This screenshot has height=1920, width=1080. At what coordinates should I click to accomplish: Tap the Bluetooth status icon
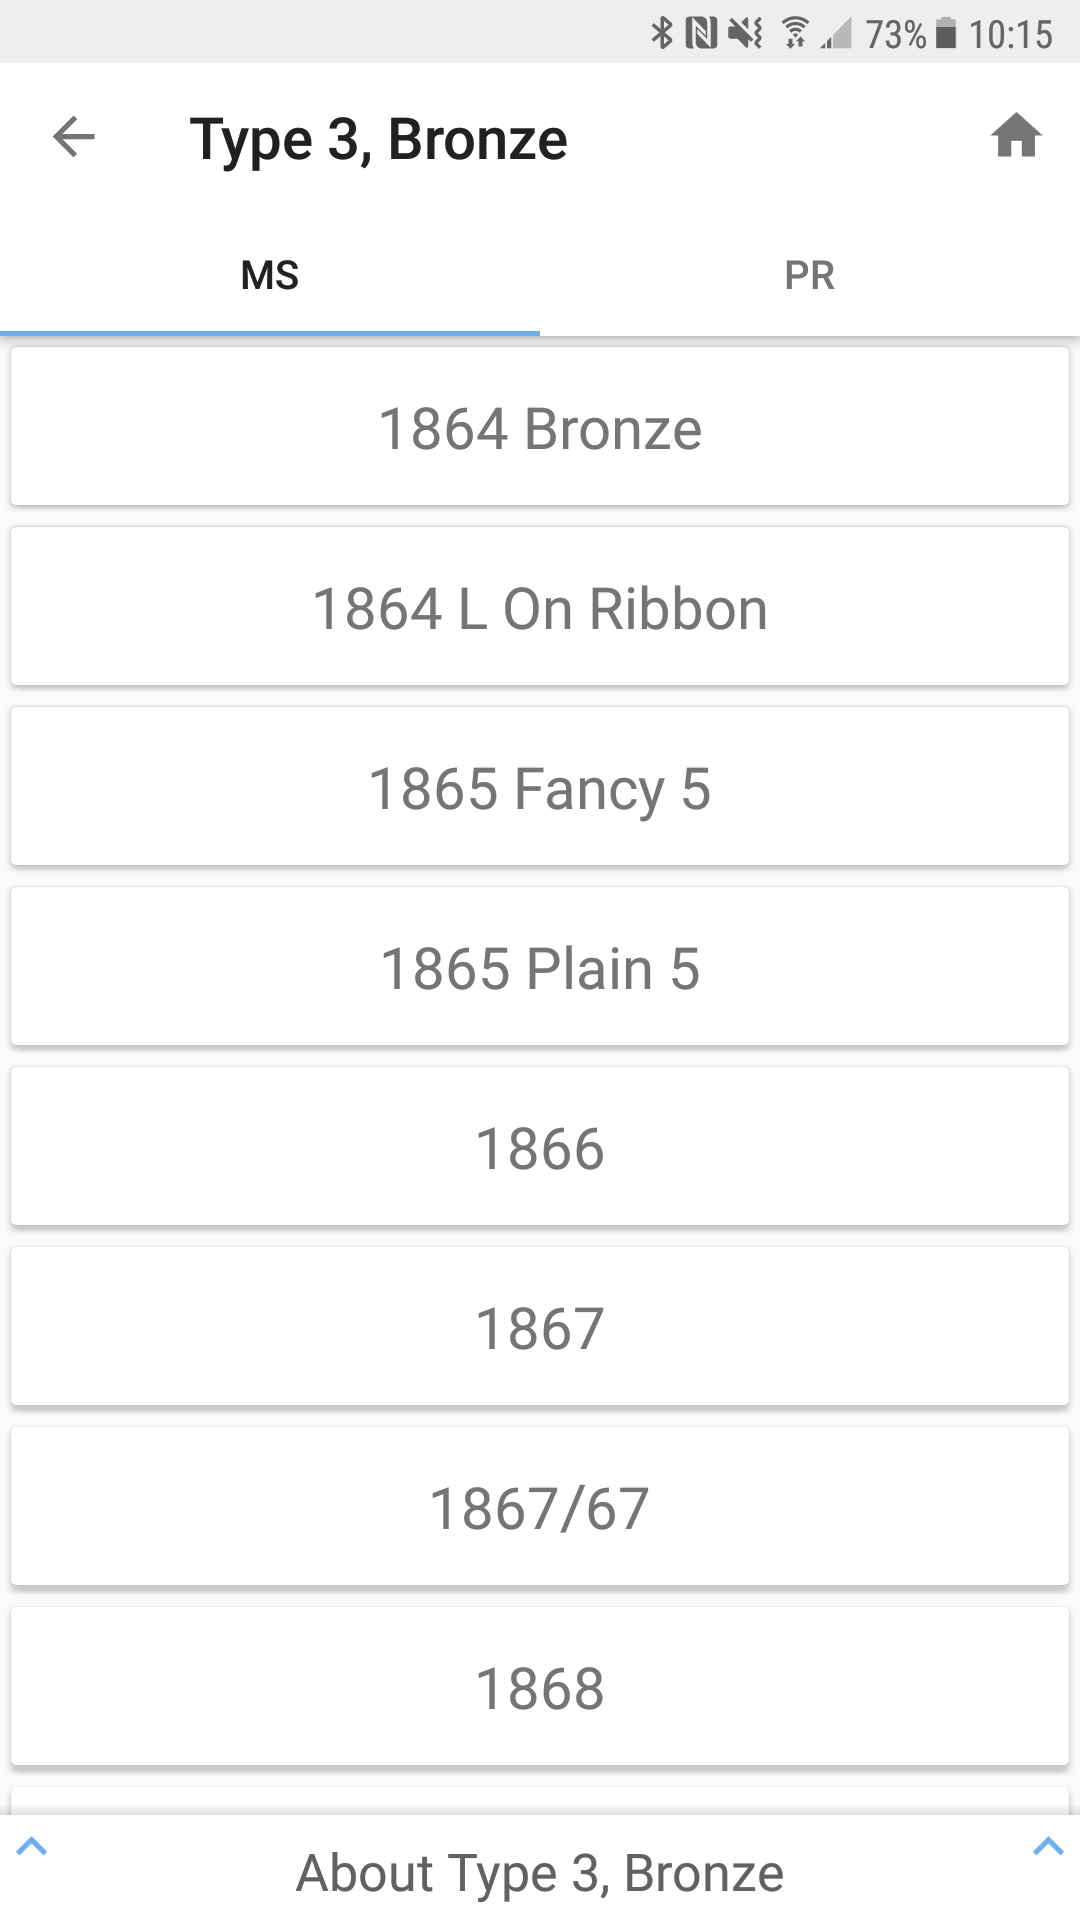point(662,33)
